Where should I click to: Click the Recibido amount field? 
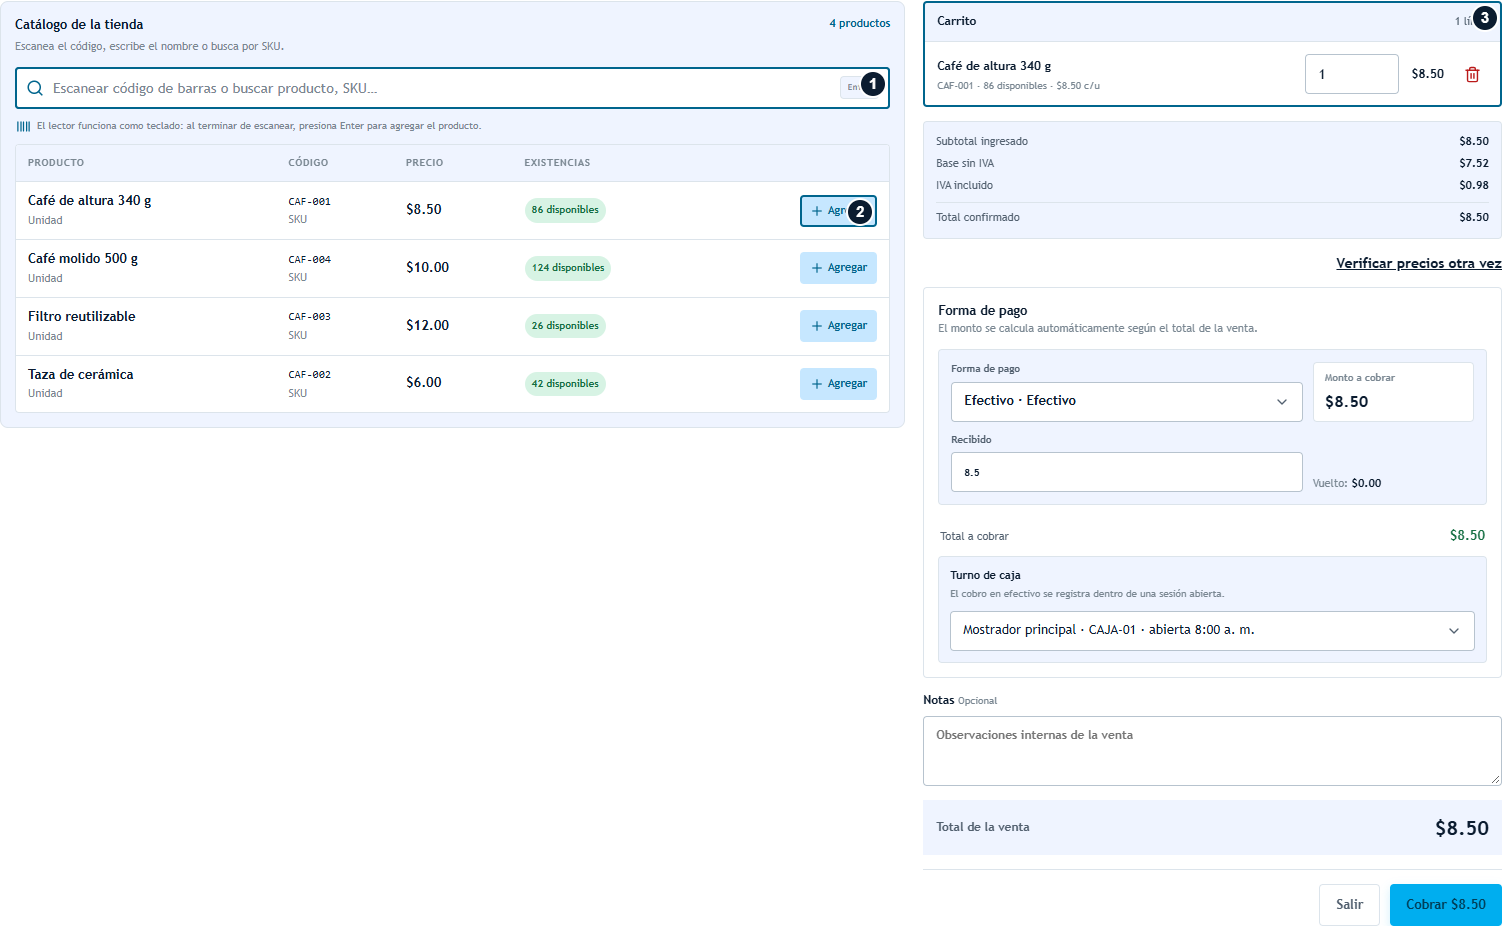[x=1126, y=472]
